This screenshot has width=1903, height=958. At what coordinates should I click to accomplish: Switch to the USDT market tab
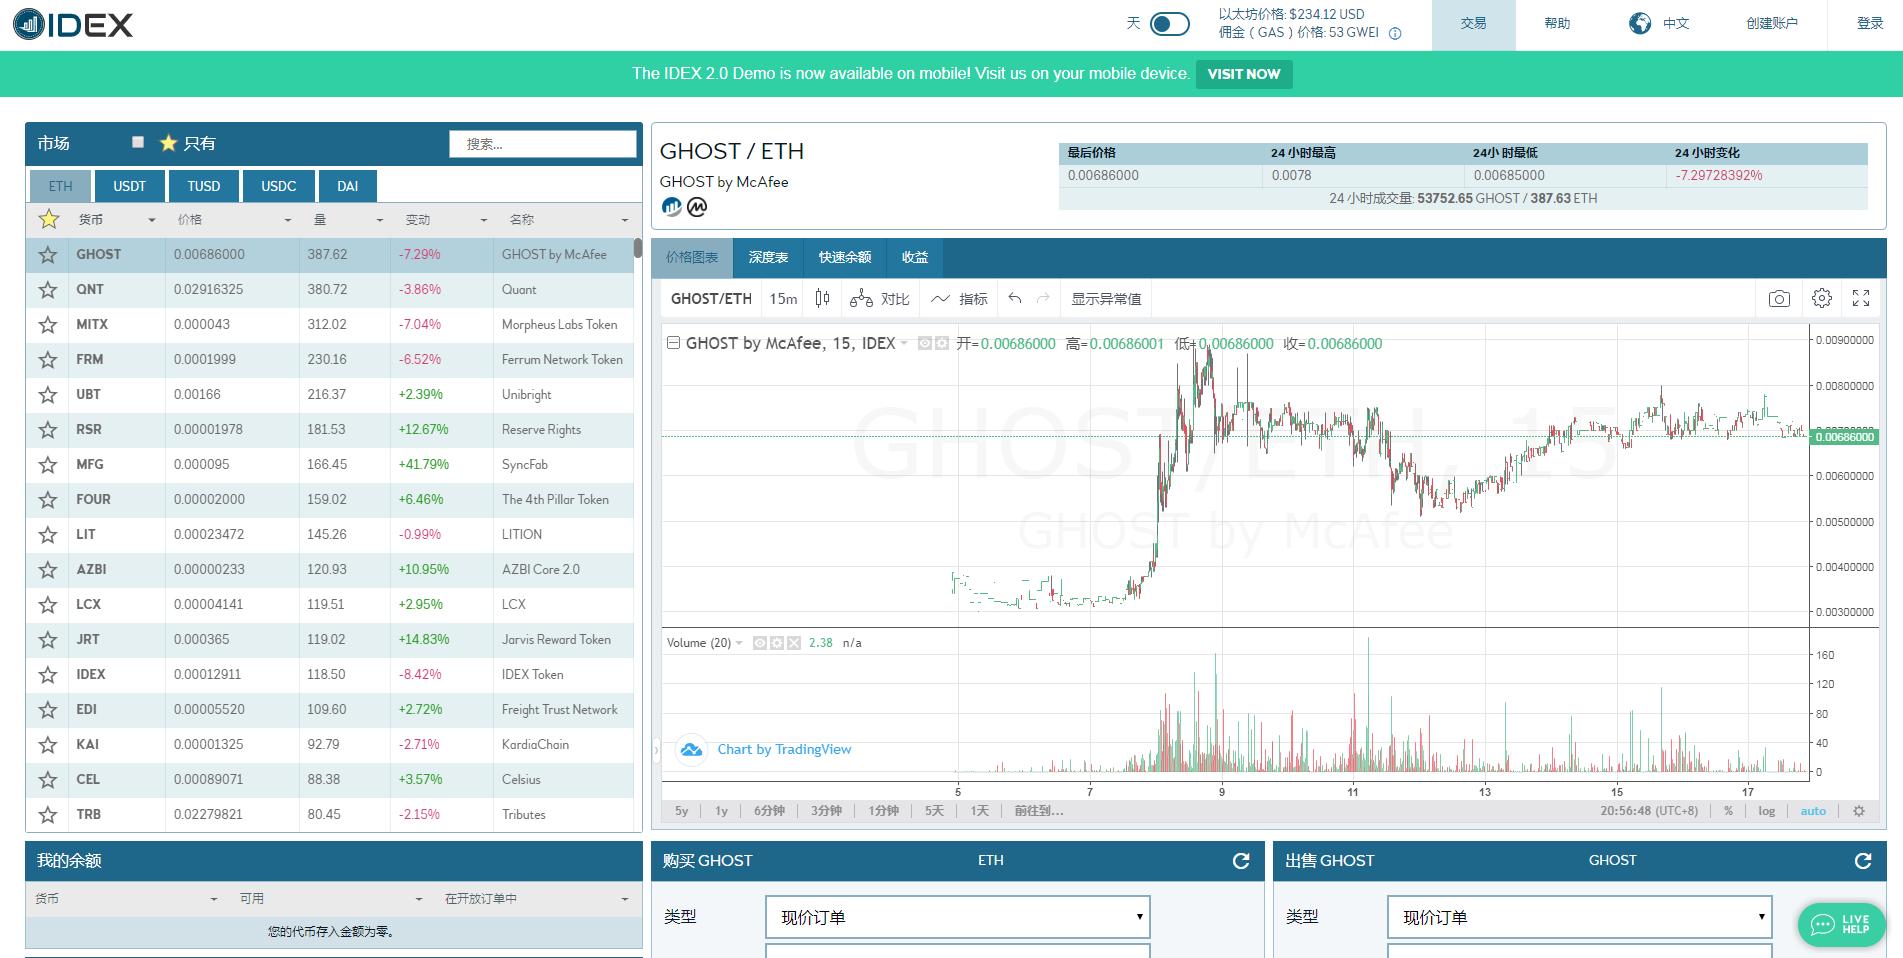(x=129, y=186)
